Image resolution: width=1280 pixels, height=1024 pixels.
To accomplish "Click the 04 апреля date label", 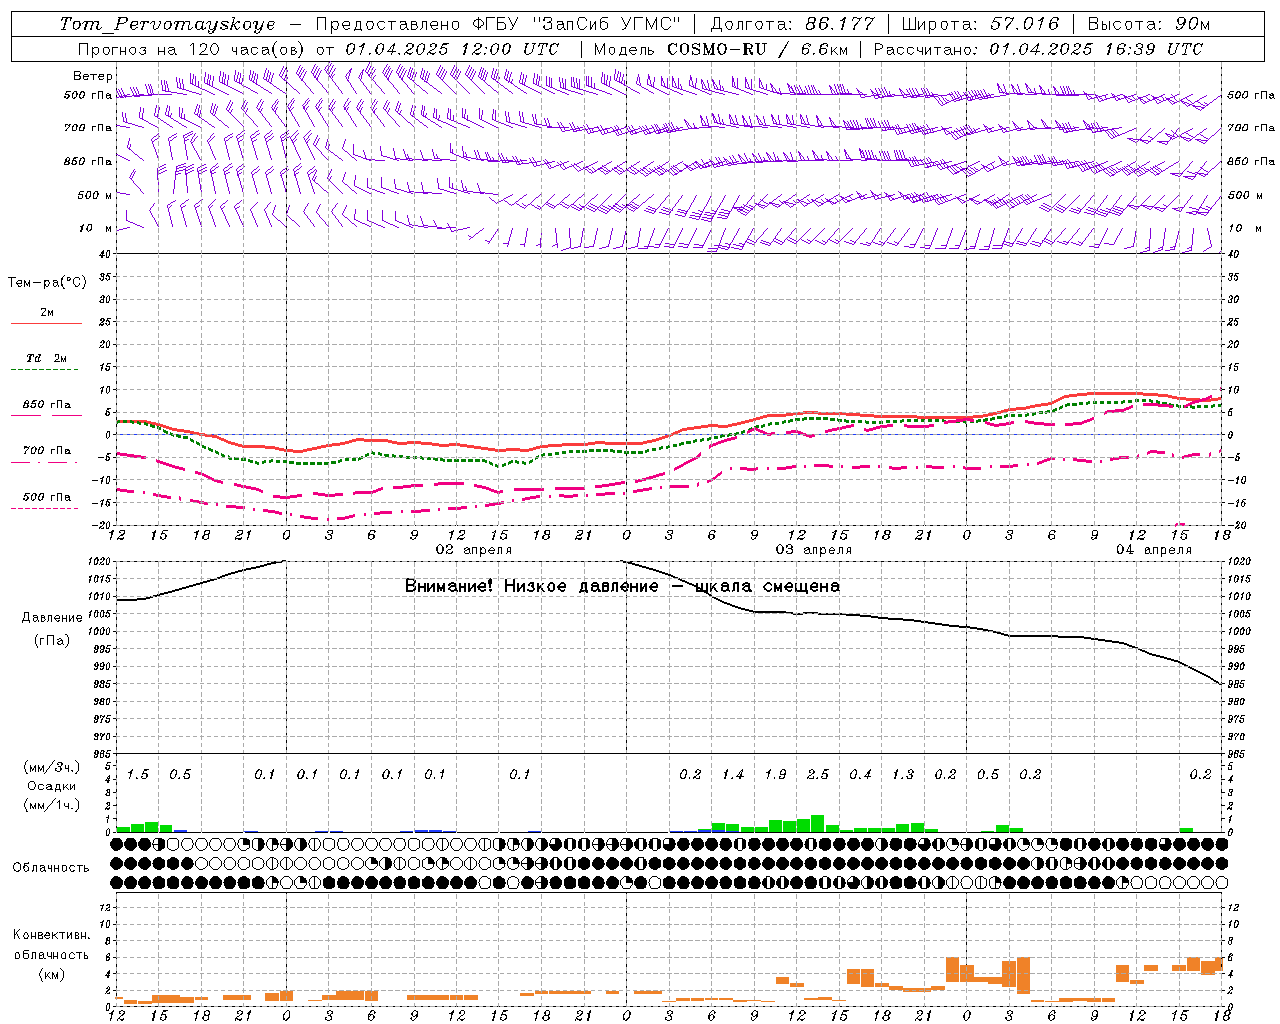I will (1154, 550).
